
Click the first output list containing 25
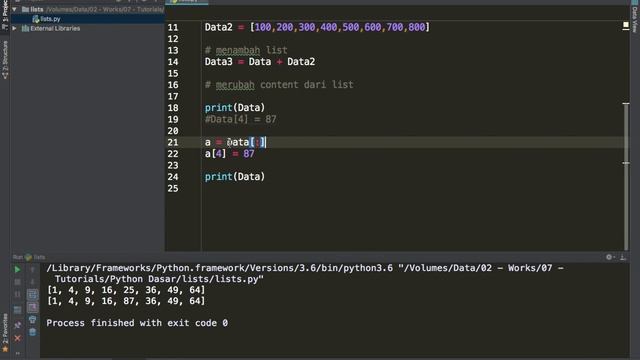126,290
